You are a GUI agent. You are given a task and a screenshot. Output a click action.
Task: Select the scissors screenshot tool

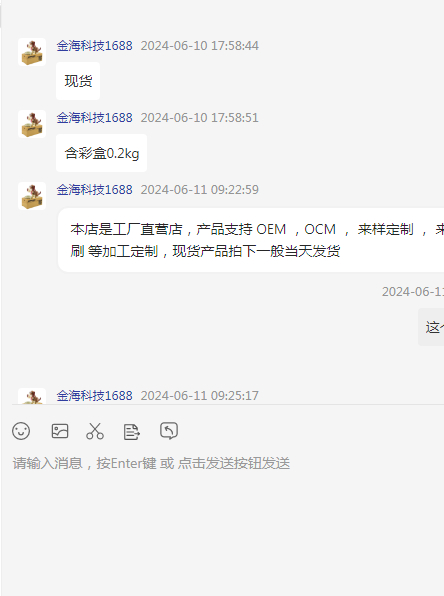(x=95, y=431)
